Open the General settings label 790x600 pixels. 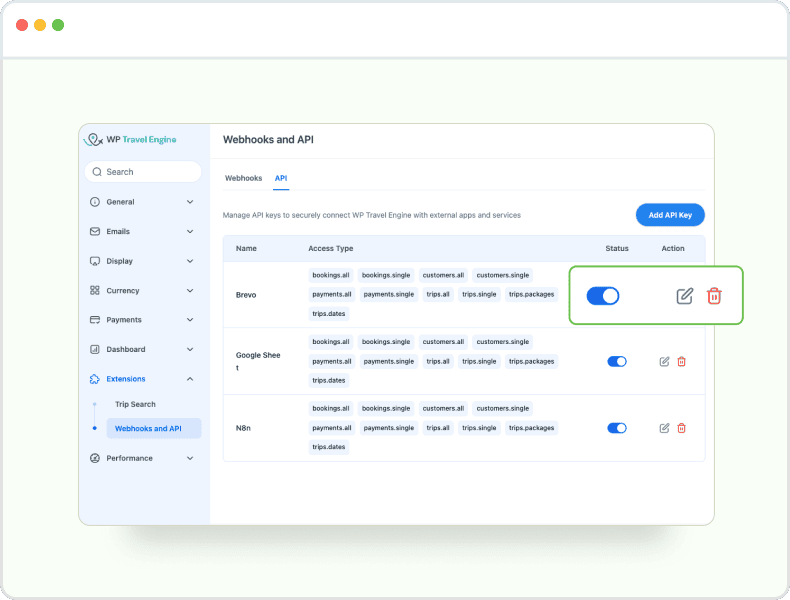[x=120, y=202]
